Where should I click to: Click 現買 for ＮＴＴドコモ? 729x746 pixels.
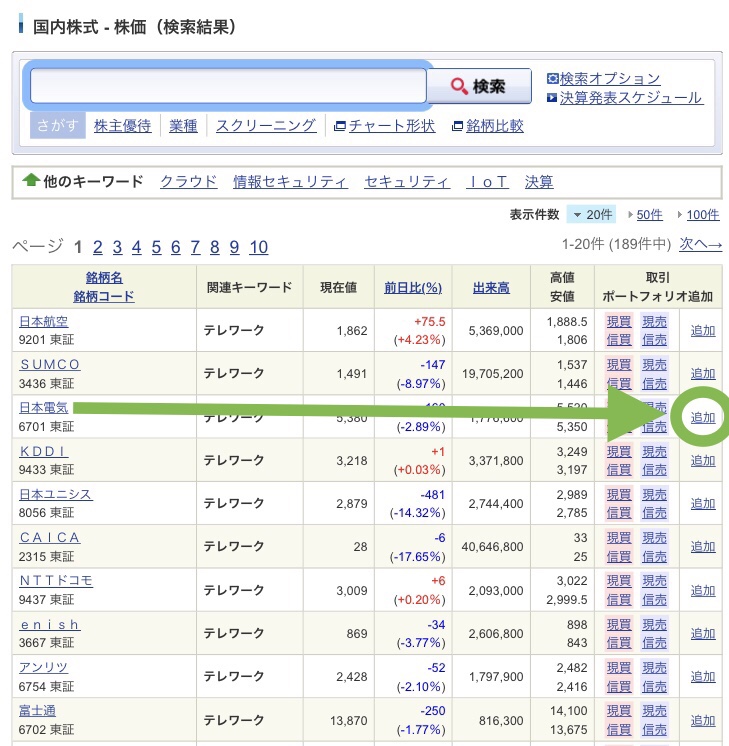tap(619, 581)
